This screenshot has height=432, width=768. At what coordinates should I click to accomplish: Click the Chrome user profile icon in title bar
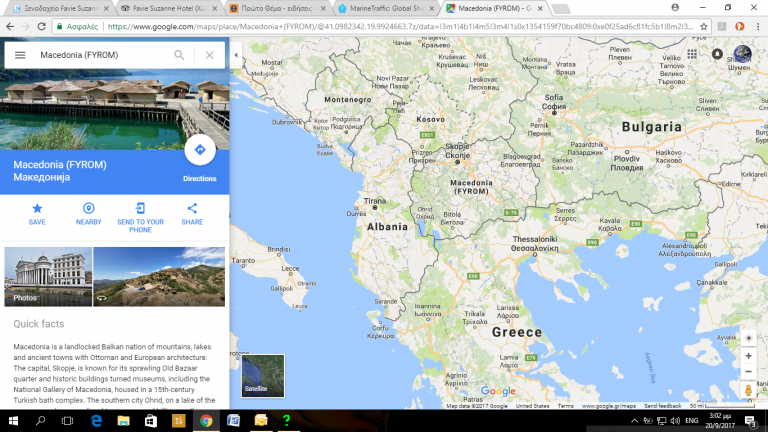pos(675,7)
